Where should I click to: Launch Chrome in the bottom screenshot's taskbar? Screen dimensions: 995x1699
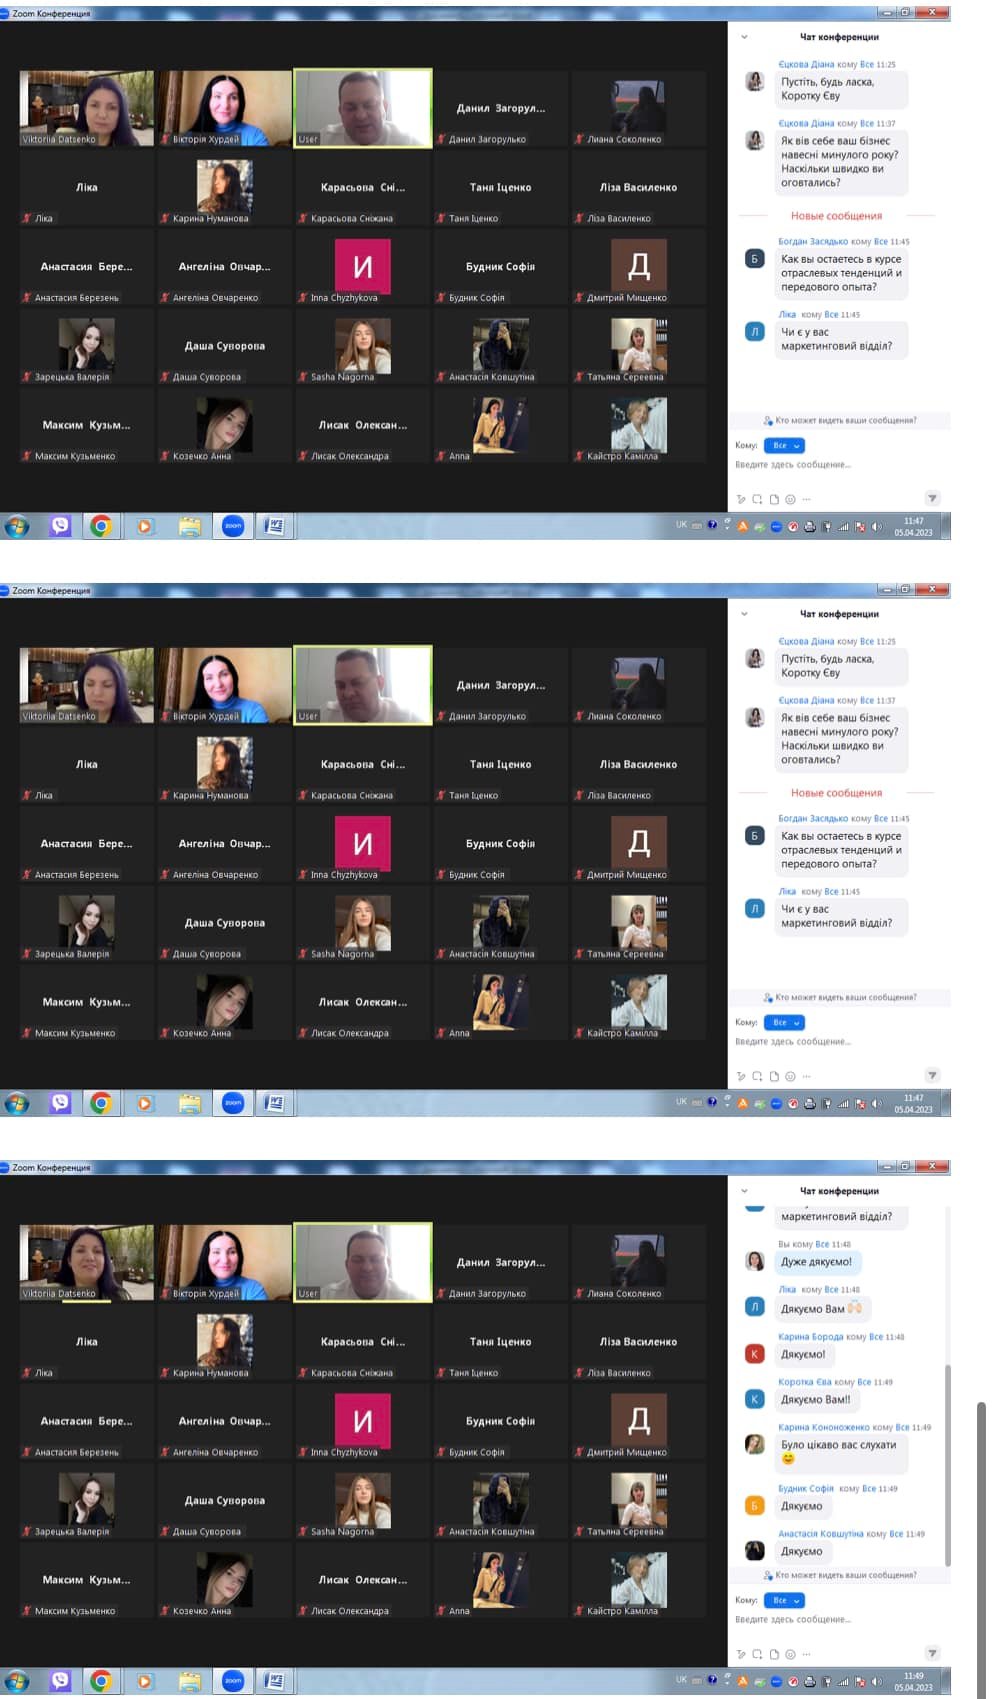tap(101, 1681)
